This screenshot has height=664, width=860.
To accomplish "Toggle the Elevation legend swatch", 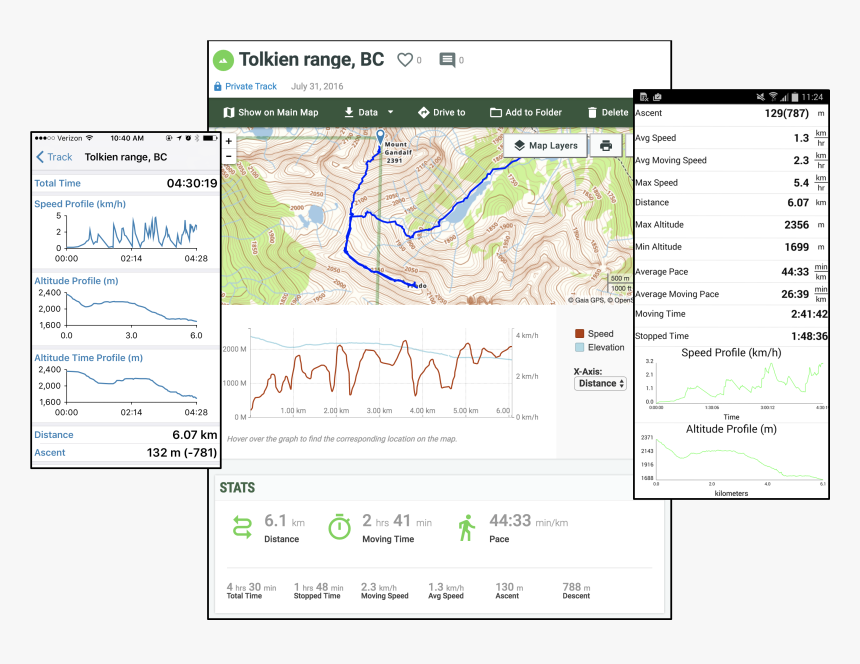I will click(x=579, y=348).
